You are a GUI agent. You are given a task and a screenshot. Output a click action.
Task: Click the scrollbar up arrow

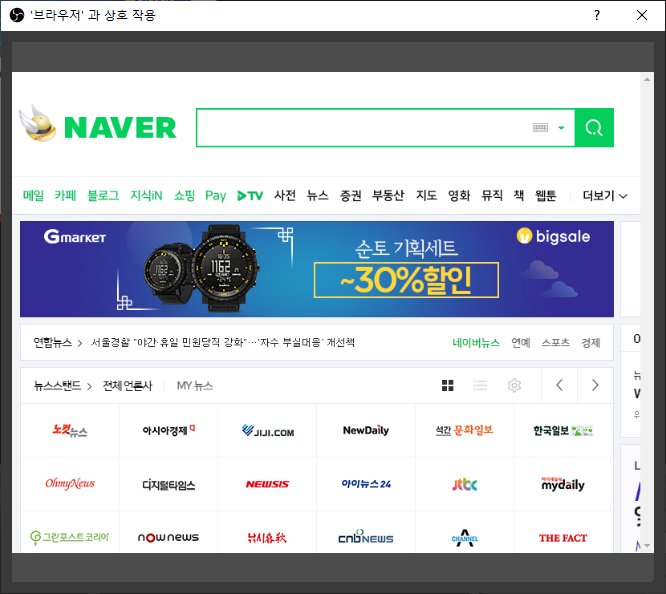pos(647,79)
